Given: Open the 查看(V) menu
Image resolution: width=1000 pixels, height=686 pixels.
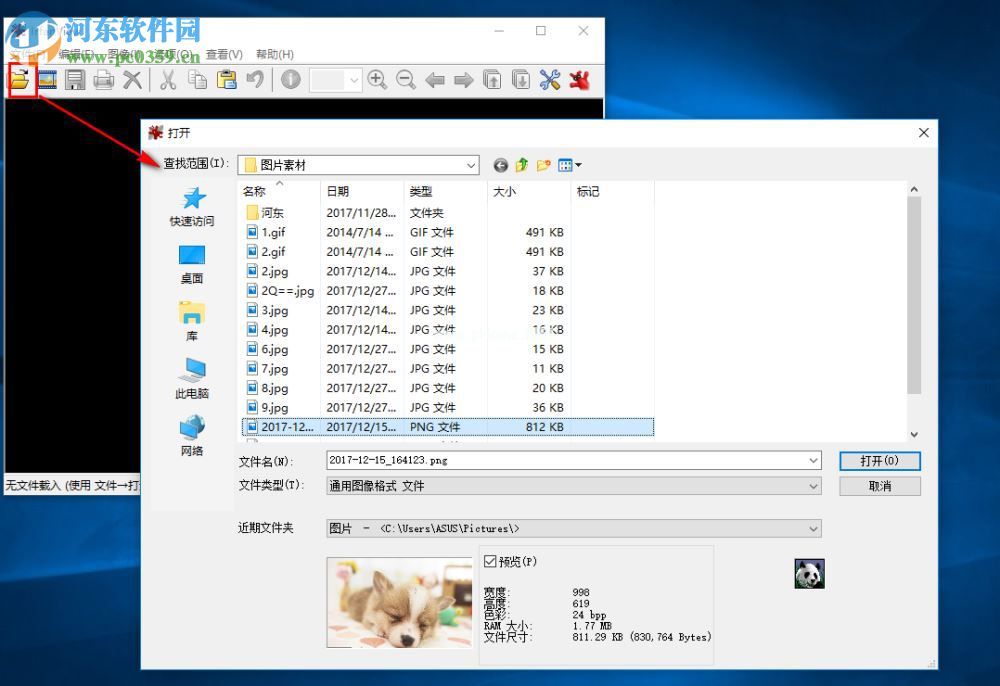Looking at the screenshot, I should pos(224,55).
